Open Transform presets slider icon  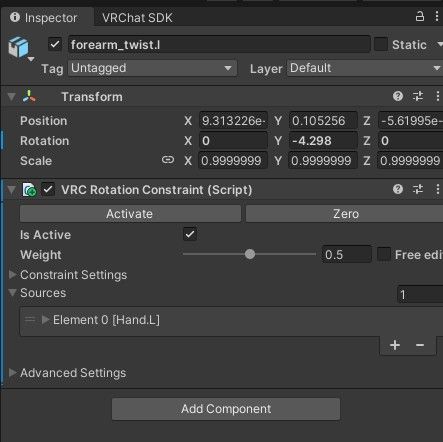(418, 97)
